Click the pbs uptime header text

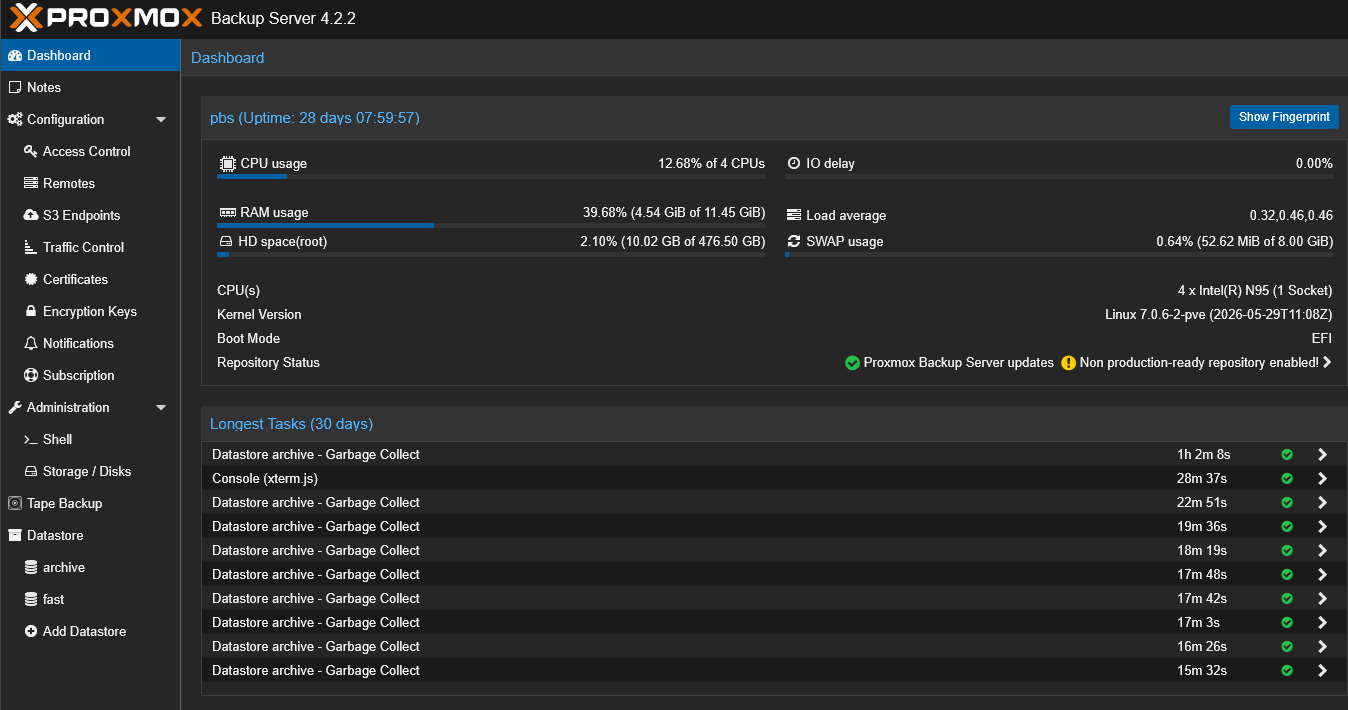pos(315,118)
